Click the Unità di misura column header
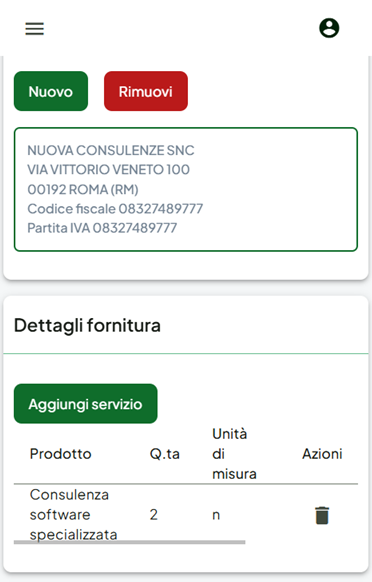The height and width of the screenshot is (582, 372). 234,454
